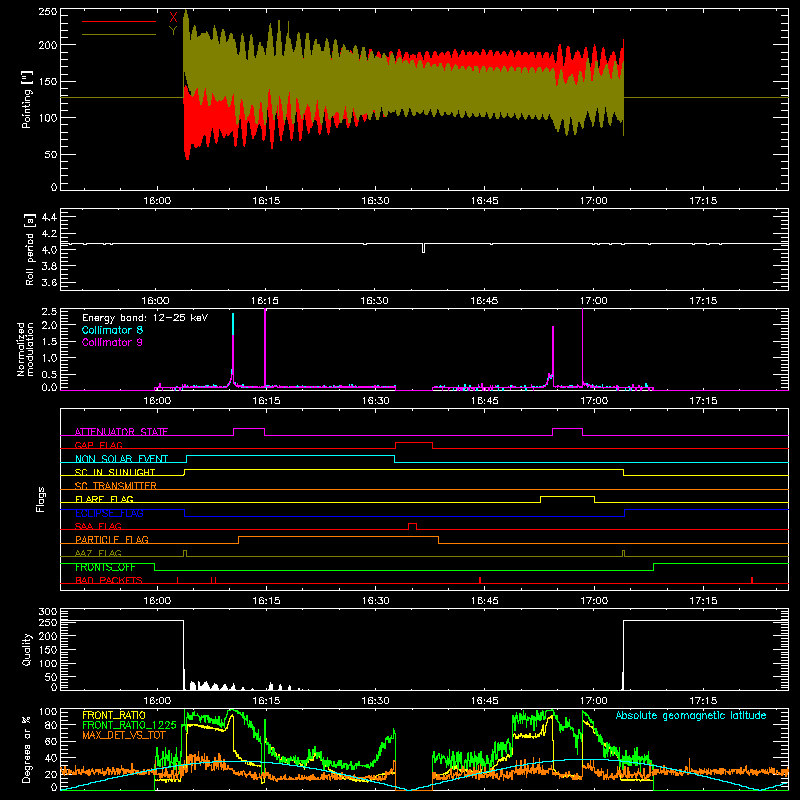Click the 'Roll period [s]' axis title
800x800 pixels.
click(x=30, y=249)
